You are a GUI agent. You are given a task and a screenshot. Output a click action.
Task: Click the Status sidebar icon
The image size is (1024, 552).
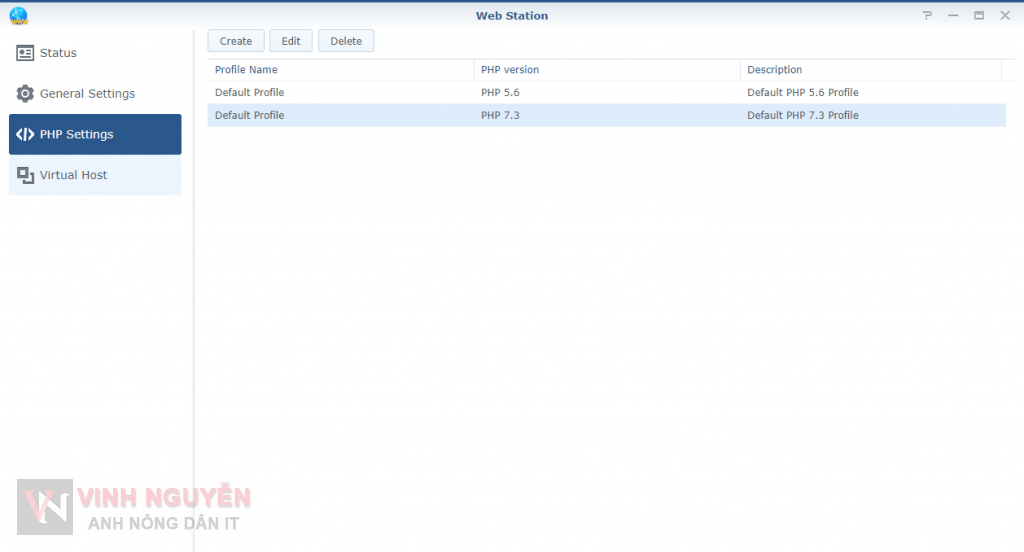(25, 53)
